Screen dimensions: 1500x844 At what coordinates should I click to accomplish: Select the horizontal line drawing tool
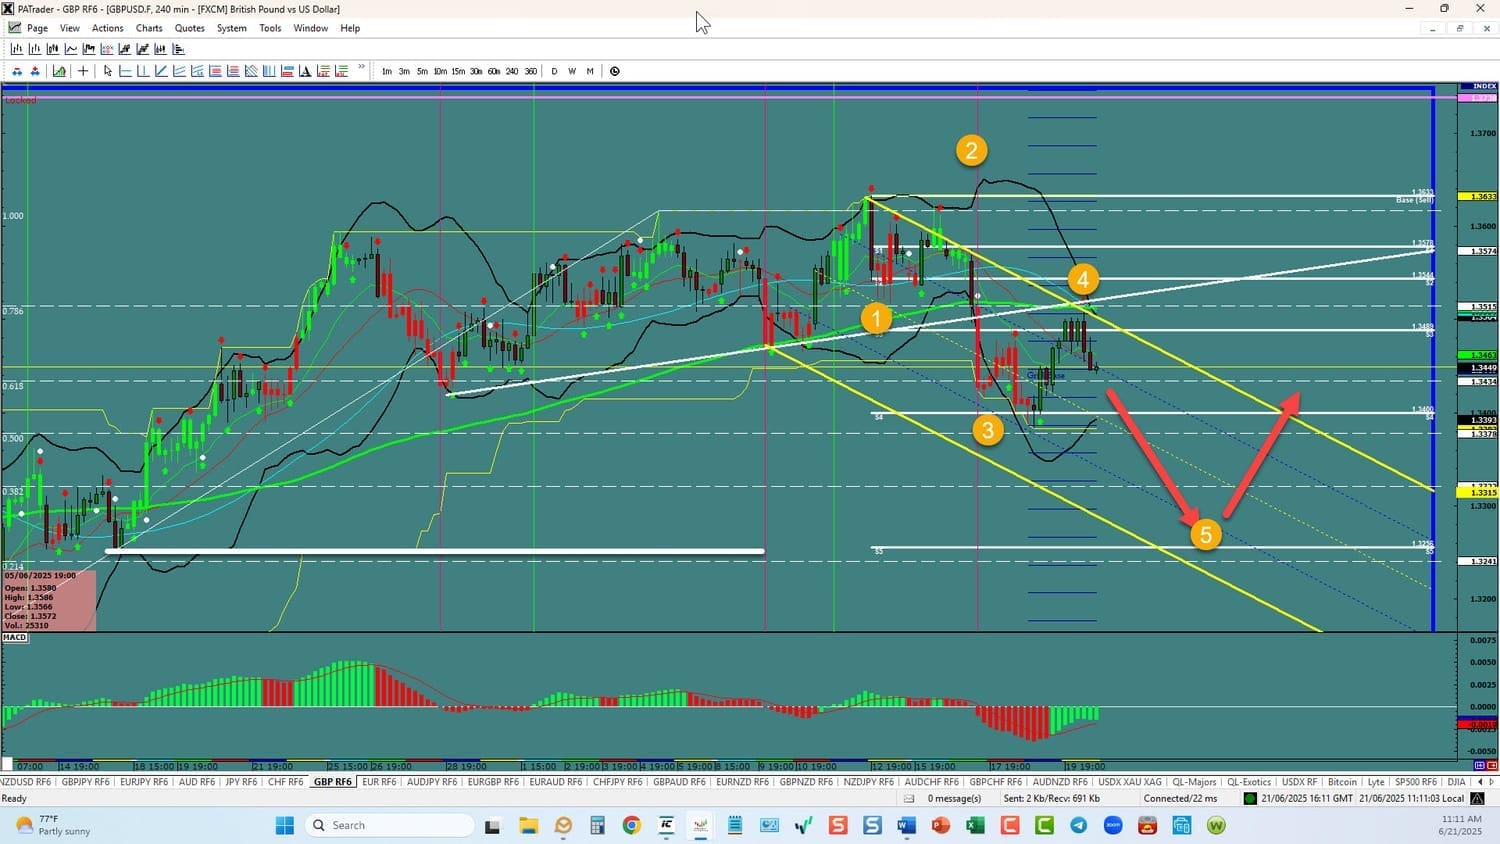tap(125, 71)
